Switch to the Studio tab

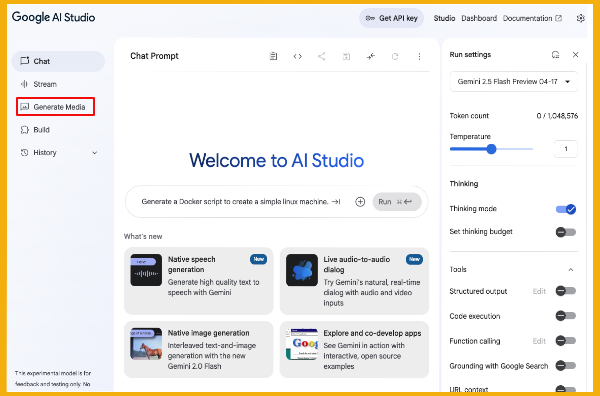[x=444, y=18]
